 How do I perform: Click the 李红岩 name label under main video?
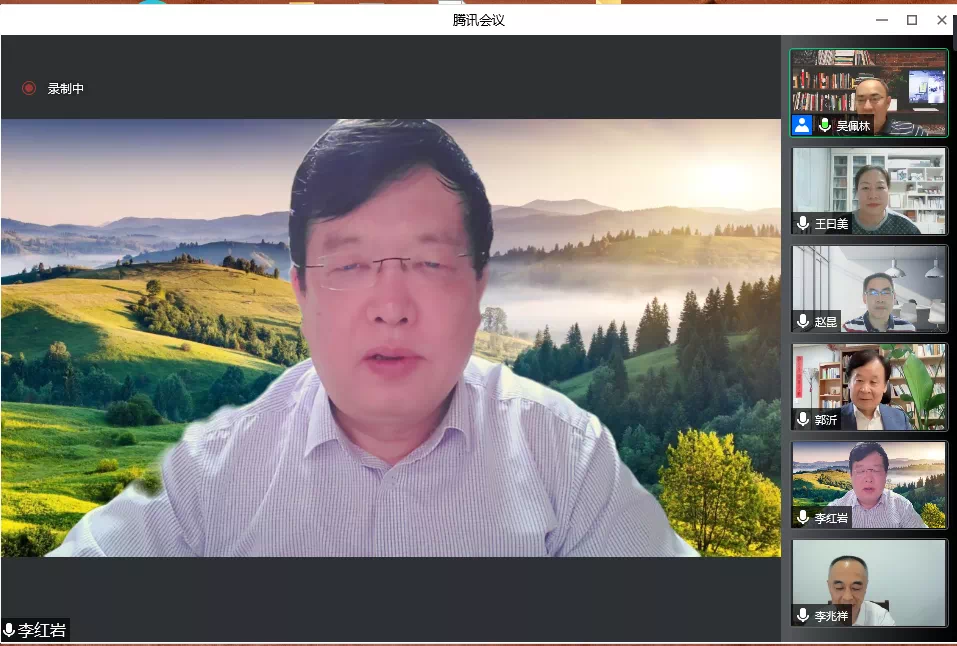(42, 630)
